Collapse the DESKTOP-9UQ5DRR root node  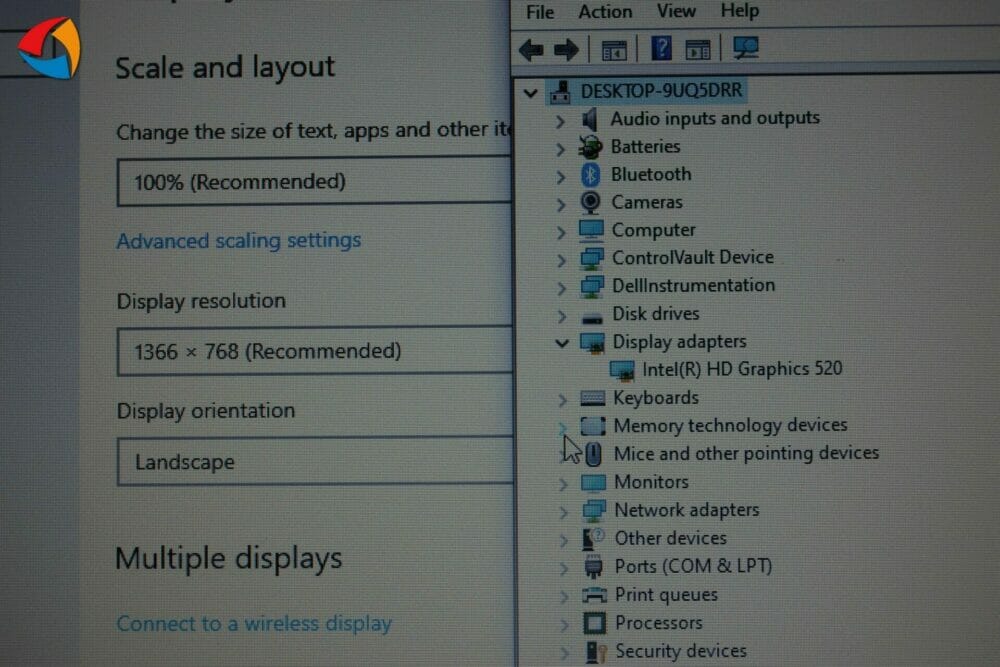click(531, 94)
